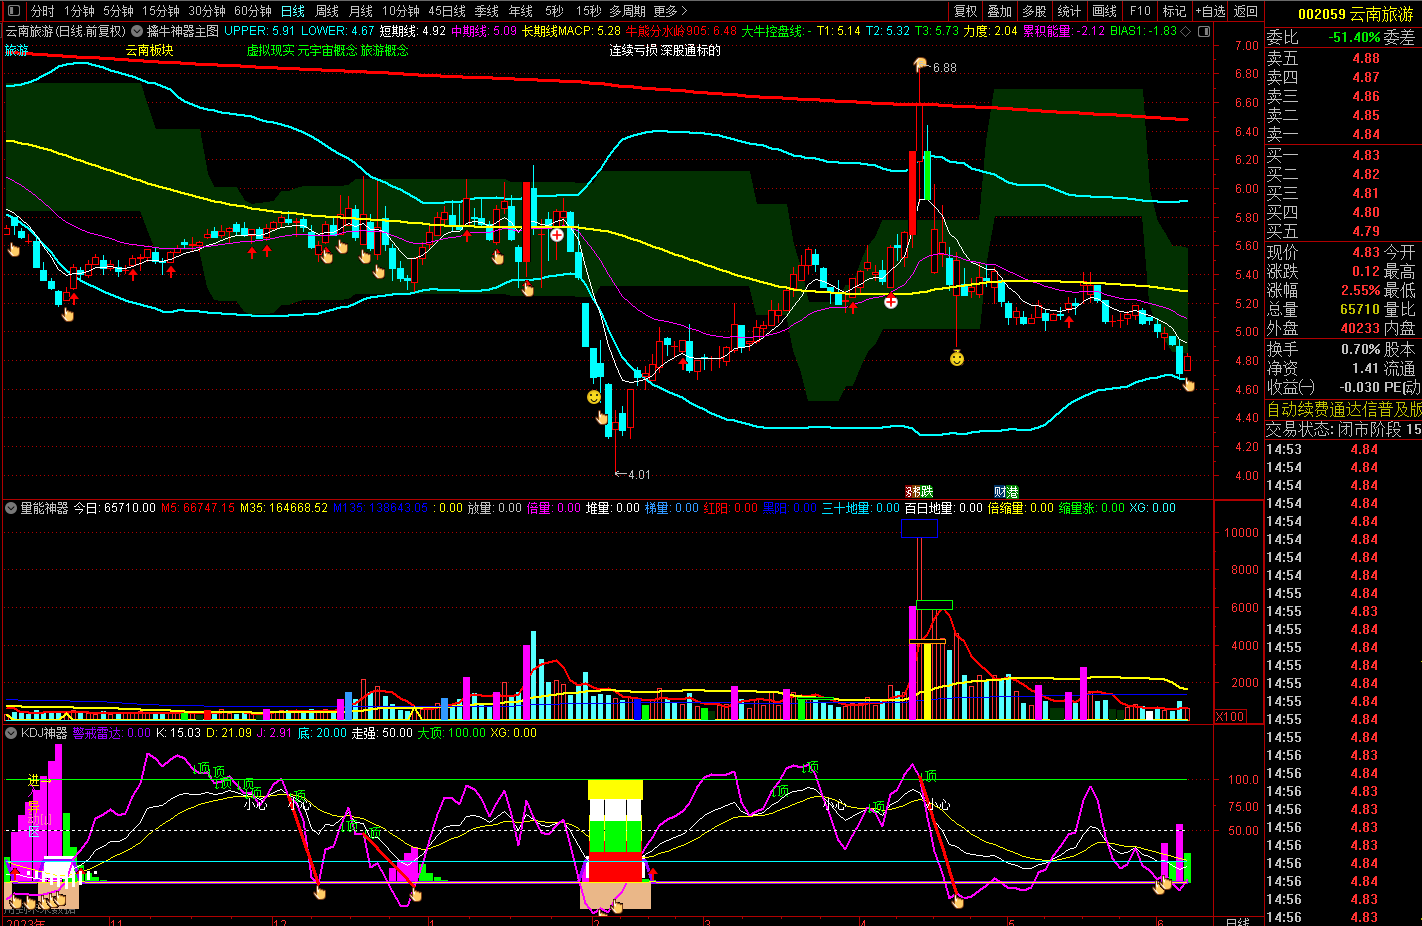Image resolution: width=1422 pixels, height=926 pixels.
Task: Click the 标记 mark tool button
Action: point(1174,11)
